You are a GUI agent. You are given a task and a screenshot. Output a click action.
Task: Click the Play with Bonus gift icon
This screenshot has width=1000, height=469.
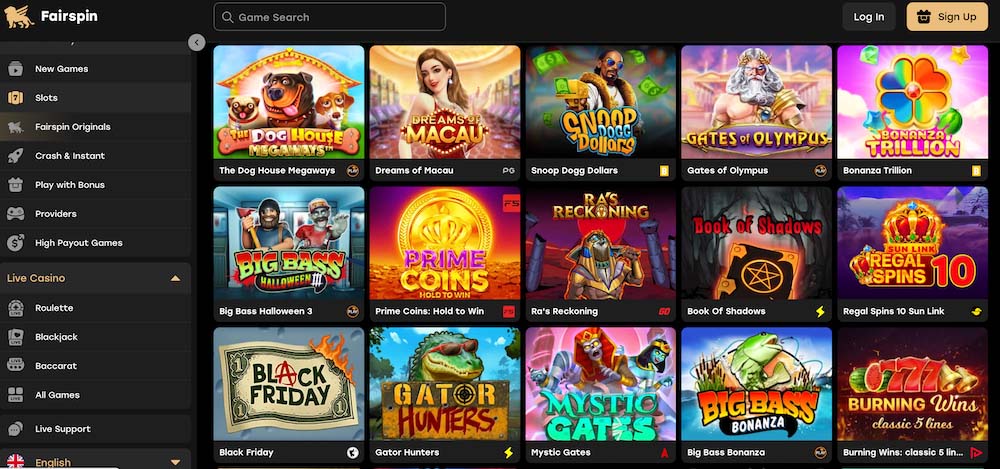pyautogui.click(x=15, y=185)
